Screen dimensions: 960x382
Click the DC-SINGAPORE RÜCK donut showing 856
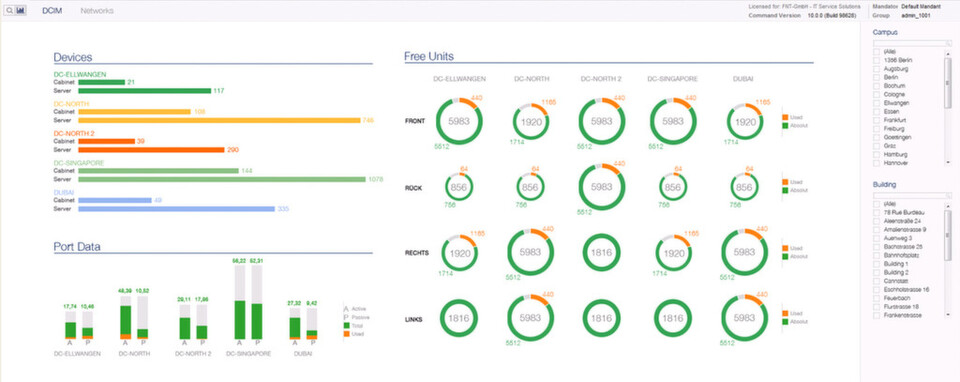tap(672, 187)
